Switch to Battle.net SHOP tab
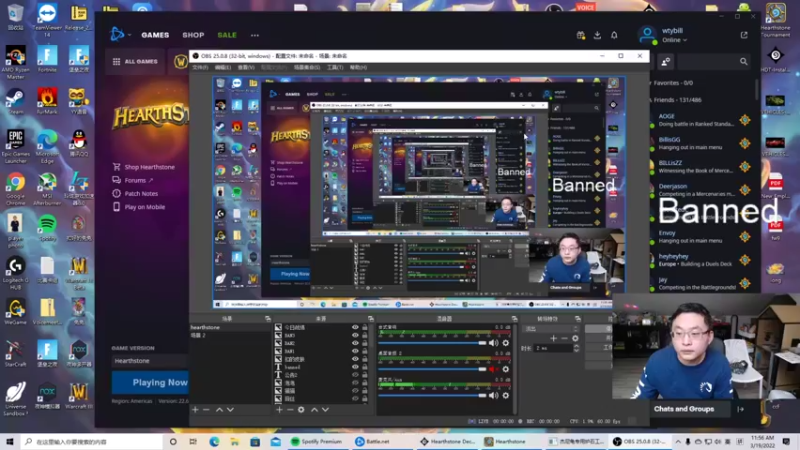The image size is (800, 450). 193,35
